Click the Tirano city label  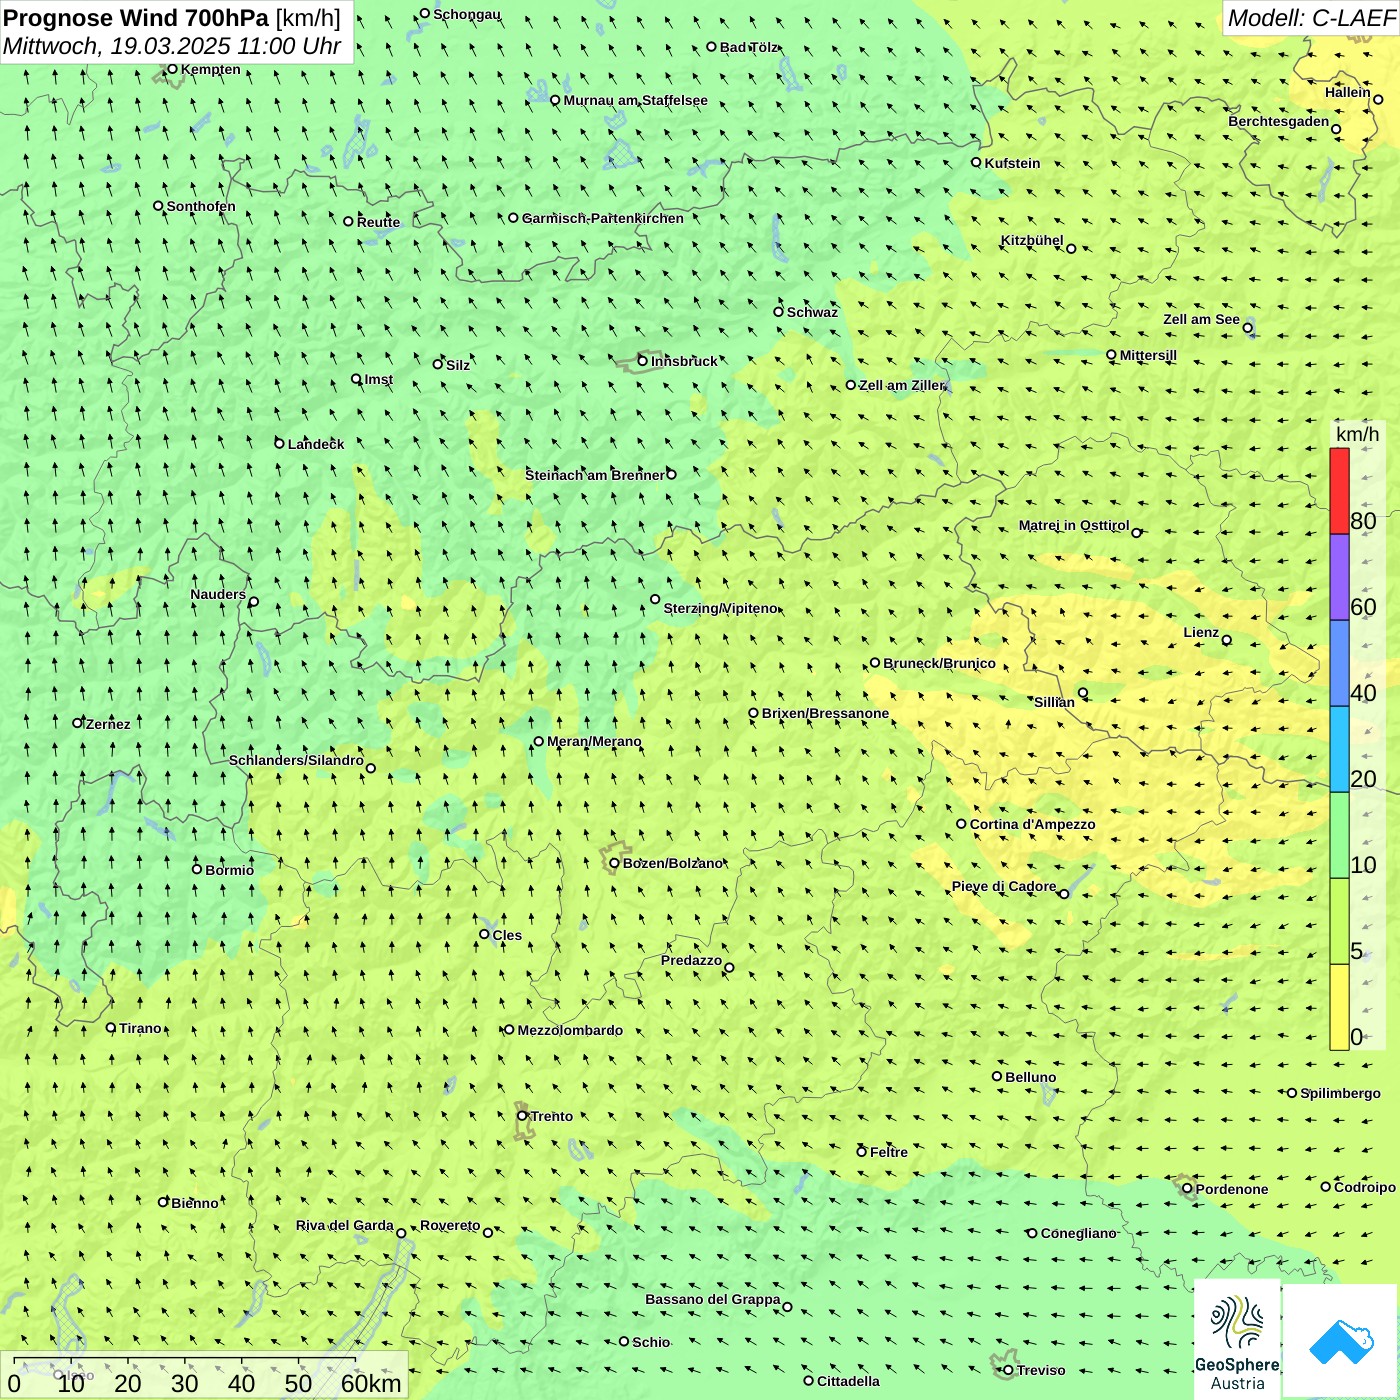(140, 1028)
